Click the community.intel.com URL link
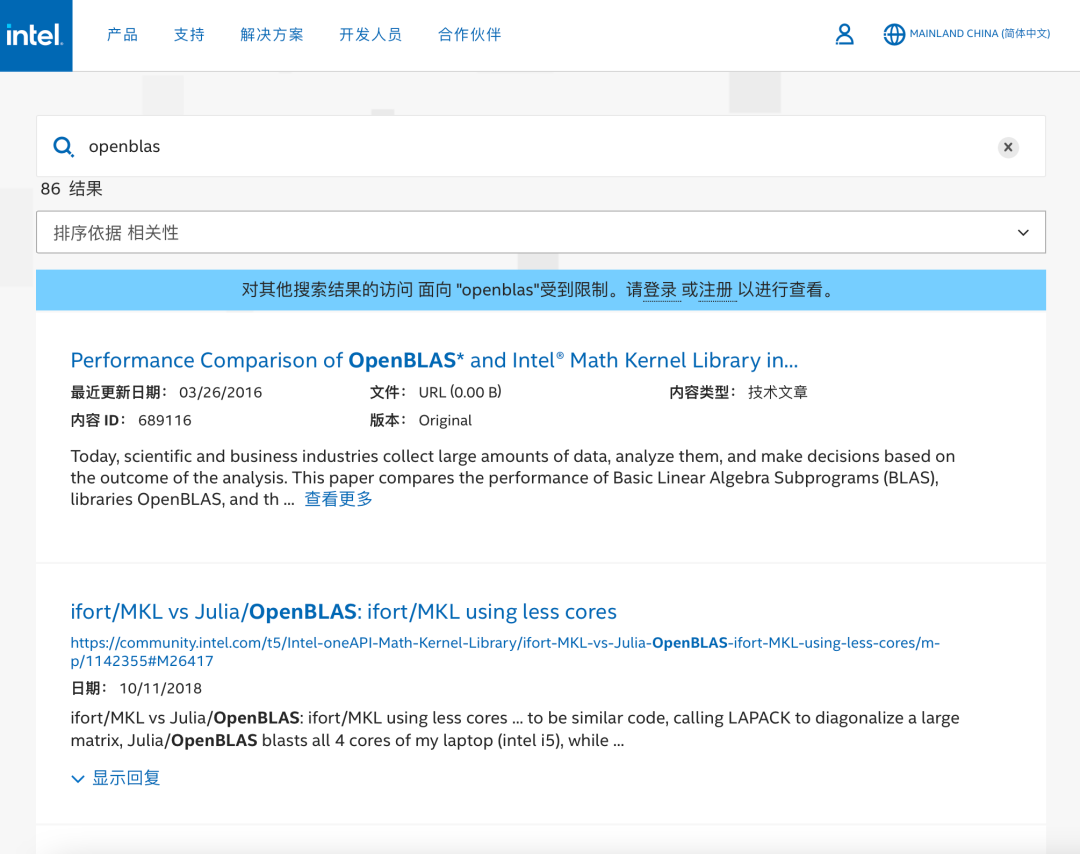The width and height of the screenshot is (1080, 854). [x=504, y=643]
